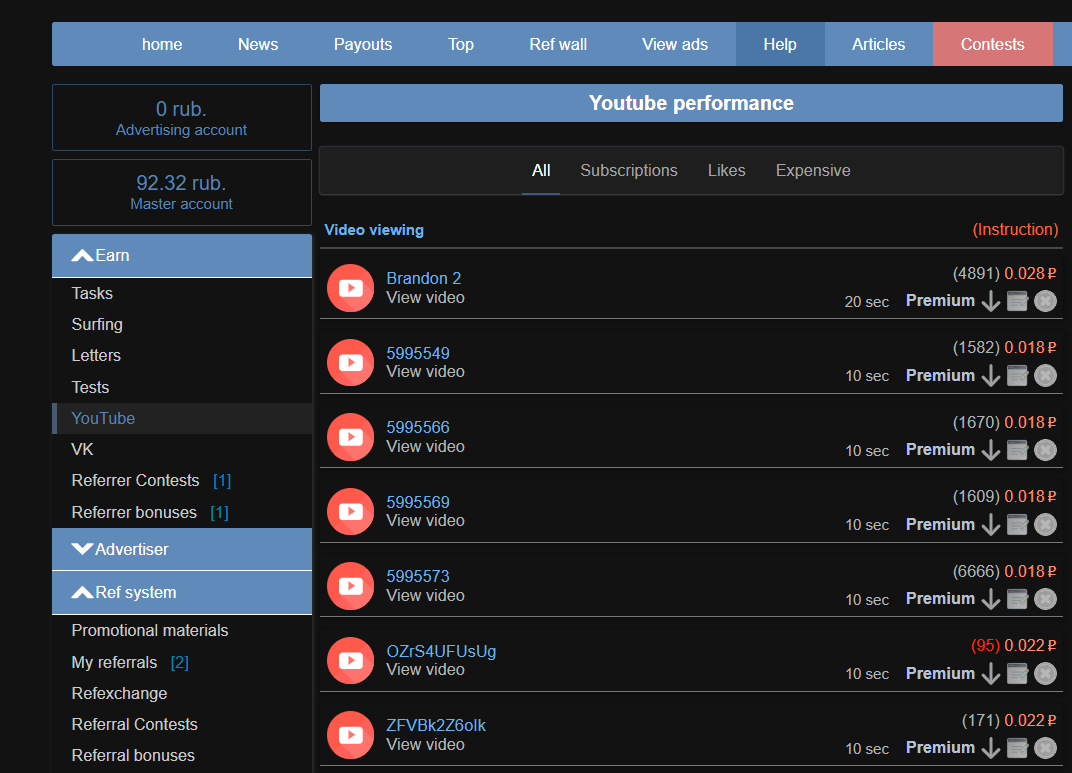
Task: Click the YouTube play icon for 5995573
Action: 350,586
